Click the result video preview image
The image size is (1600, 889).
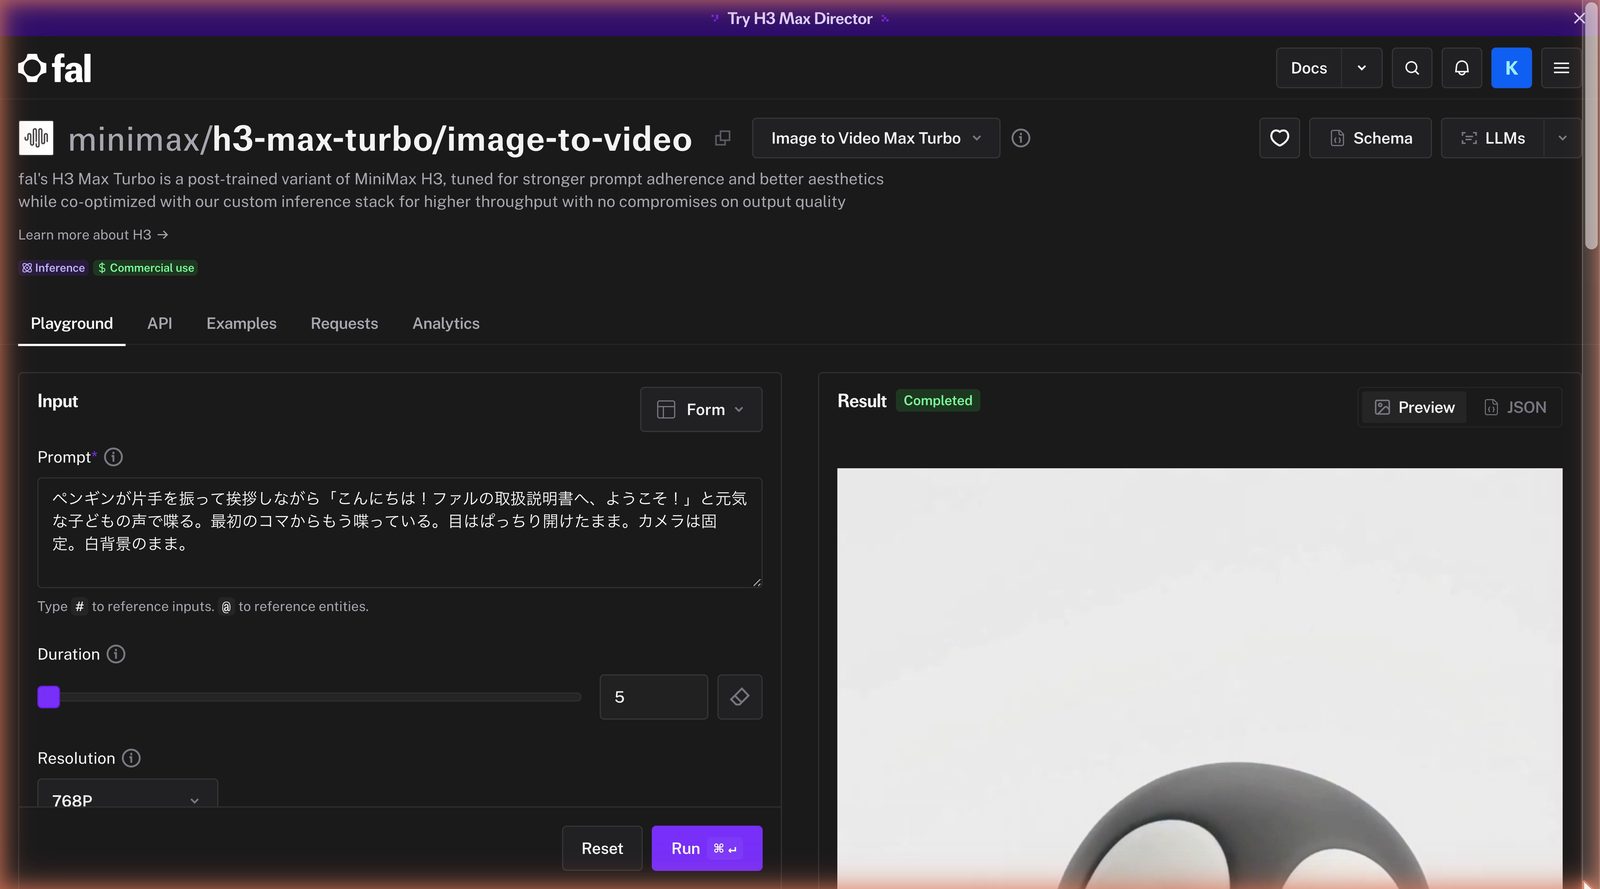pyautogui.click(x=1199, y=678)
